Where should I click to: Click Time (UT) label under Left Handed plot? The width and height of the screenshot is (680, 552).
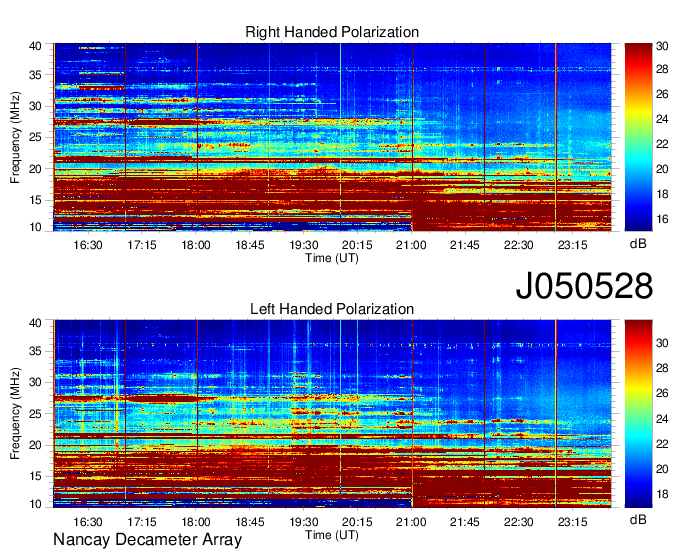pyautogui.click(x=332, y=535)
